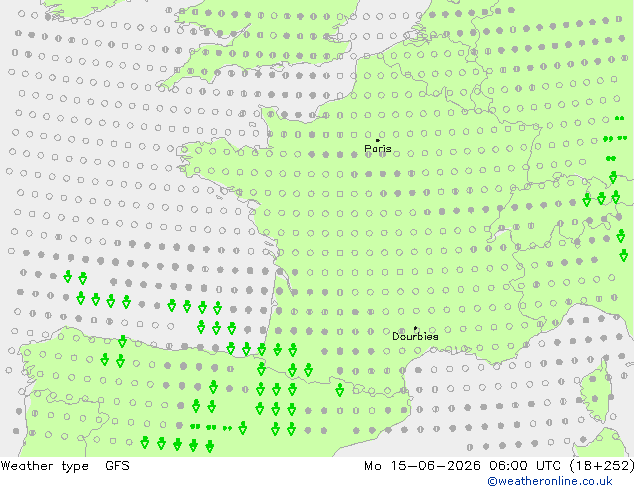The height and width of the screenshot is (490, 634).
Task: Click the Dourbies location label
Action: coord(415,336)
